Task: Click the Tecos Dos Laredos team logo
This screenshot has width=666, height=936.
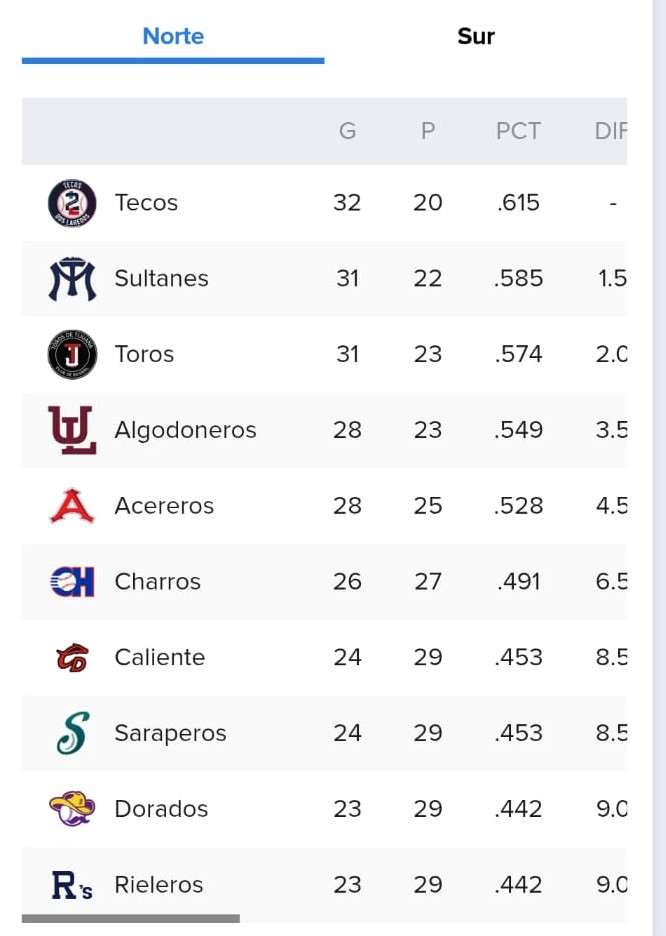Action: [72, 203]
